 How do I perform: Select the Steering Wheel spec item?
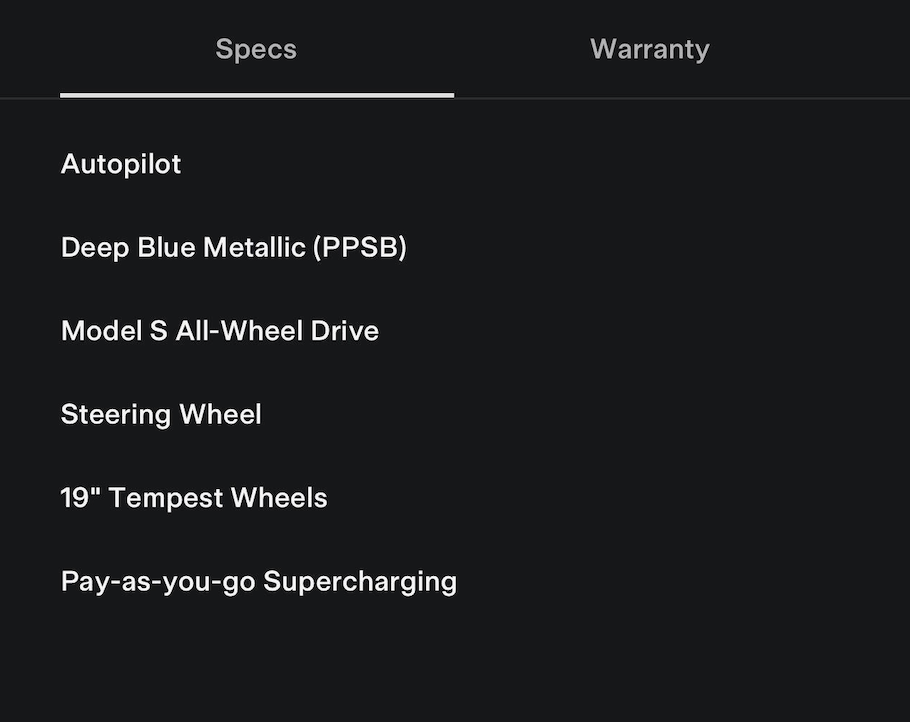click(x=161, y=414)
